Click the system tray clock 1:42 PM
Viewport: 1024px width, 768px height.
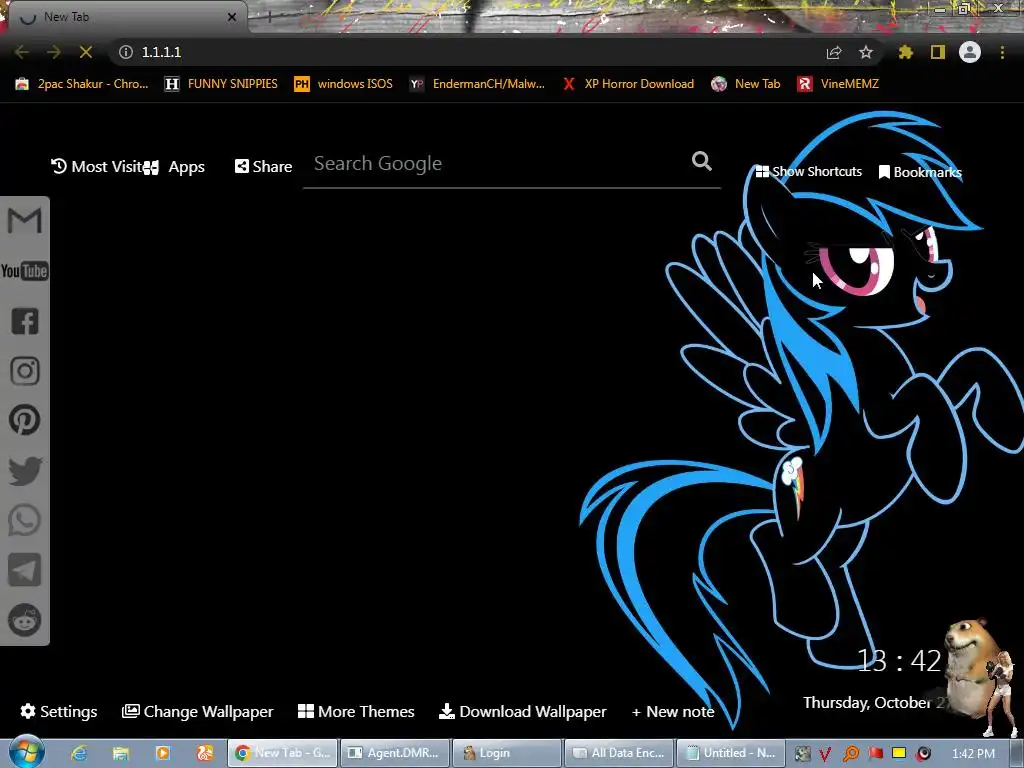point(973,754)
